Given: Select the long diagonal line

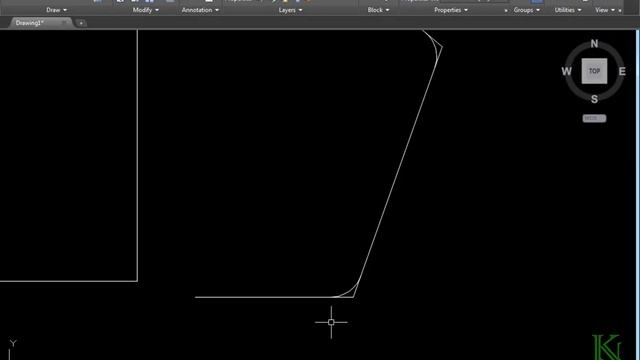Looking at the screenshot, I should [398, 171].
